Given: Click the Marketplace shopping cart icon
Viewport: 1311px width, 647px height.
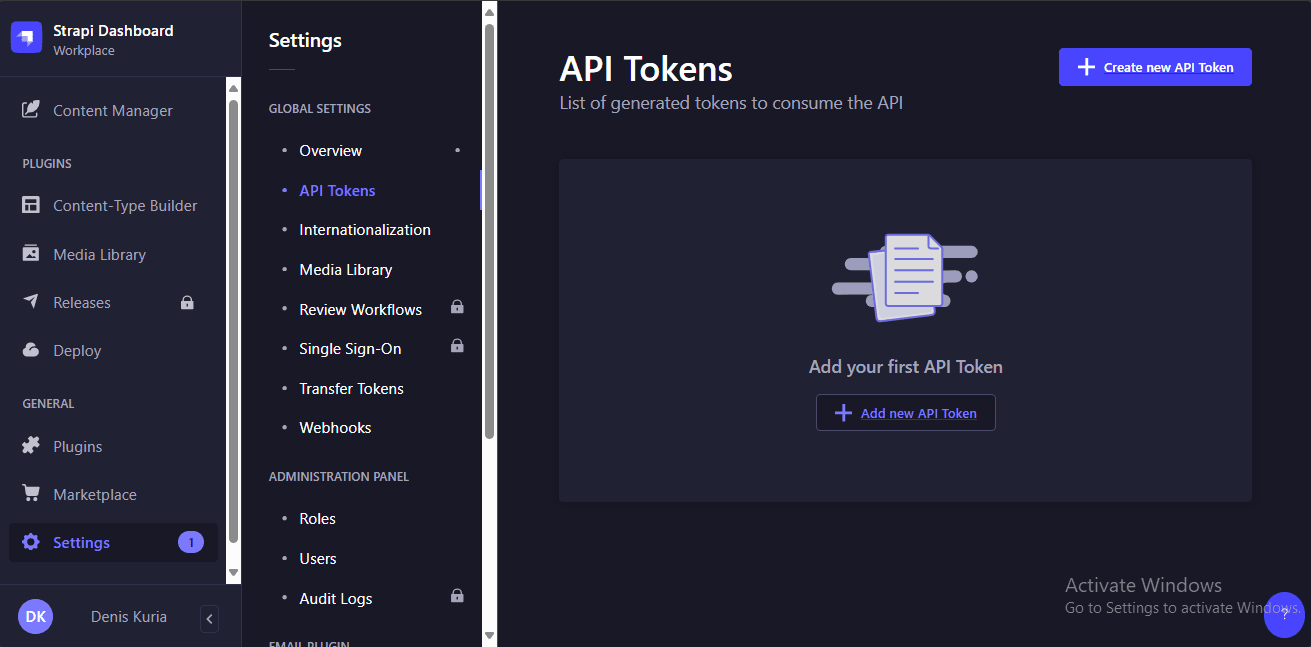Looking at the screenshot, I should click(31, 493).
